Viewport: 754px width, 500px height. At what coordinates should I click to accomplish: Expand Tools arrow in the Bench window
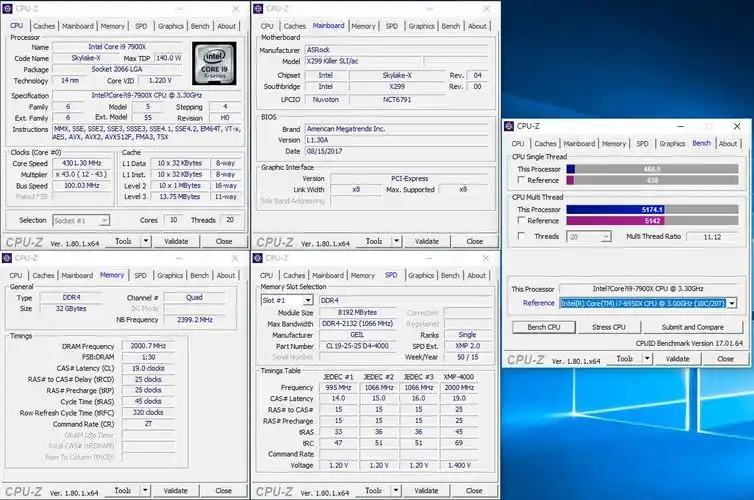647,359
